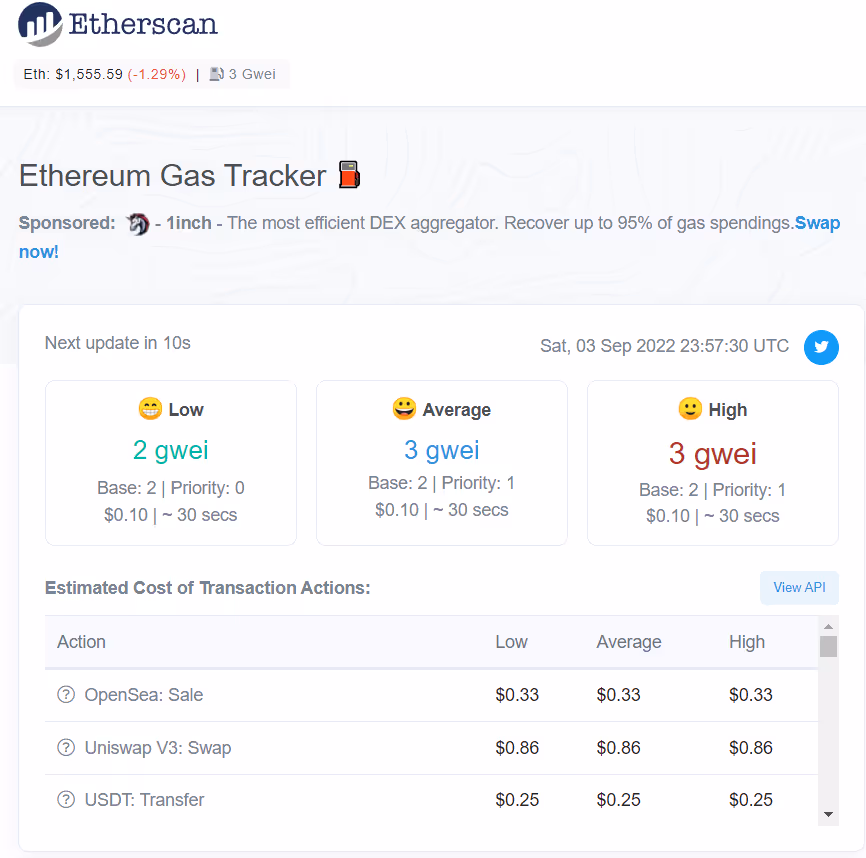
Task: Click the red fuel pump emoji in title
Action: [349, 175]
